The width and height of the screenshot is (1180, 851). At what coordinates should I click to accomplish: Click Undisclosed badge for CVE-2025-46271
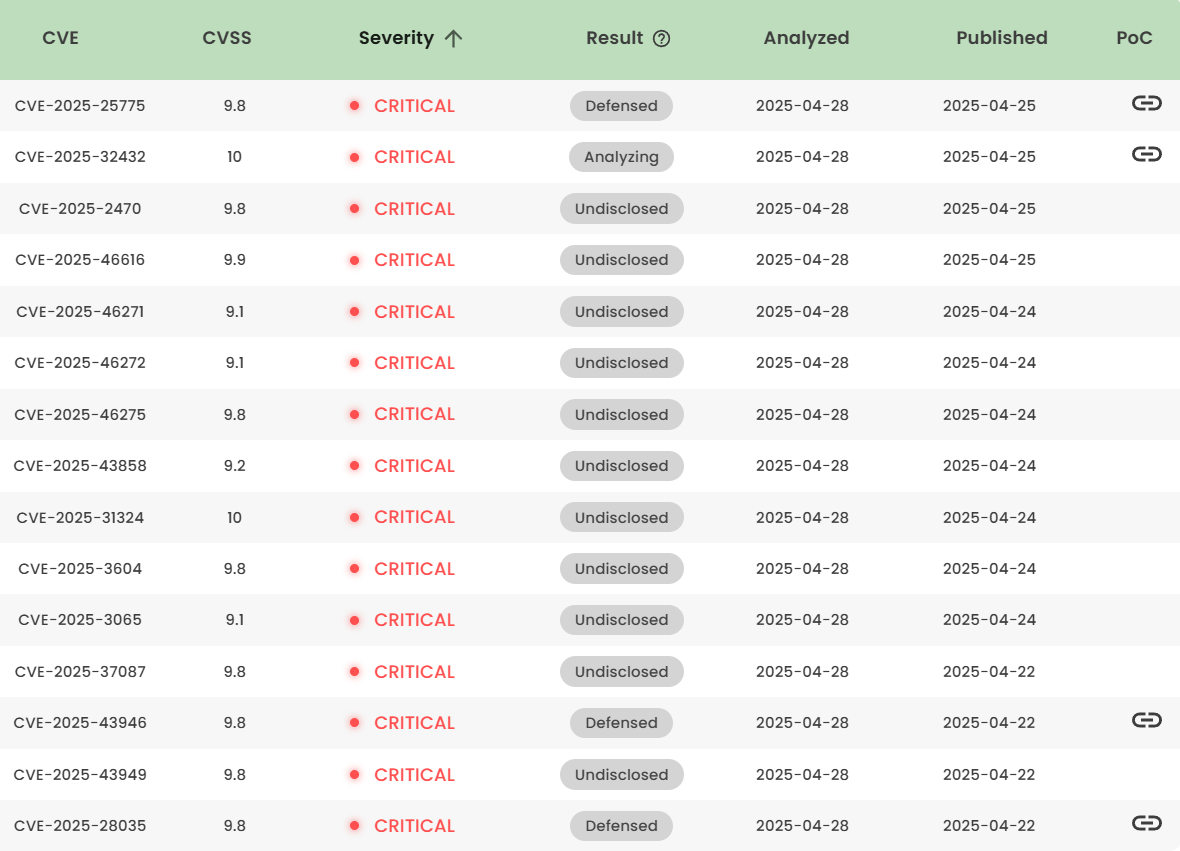621,312
